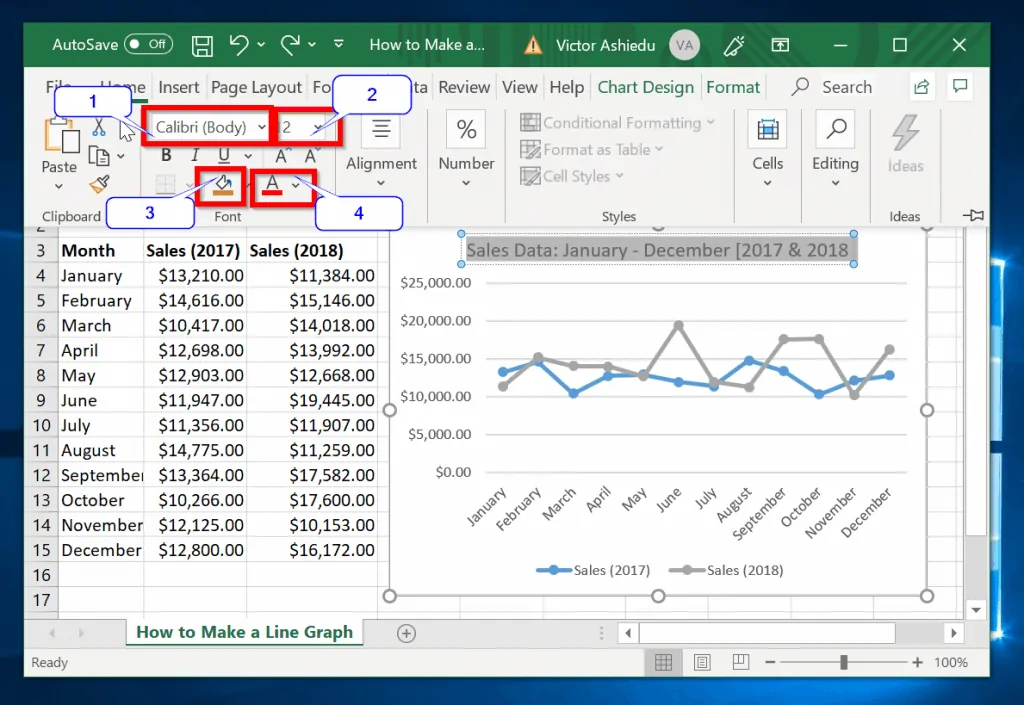Switch to Page Layout view in status bar
1024x705 pixels.
(x=702, y=662)
